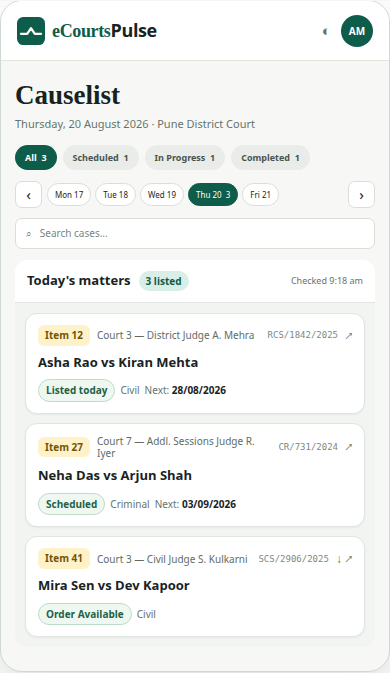Go to previous week chevron
The width and height of the screenshot is (390, 673).
click(28, 195)
